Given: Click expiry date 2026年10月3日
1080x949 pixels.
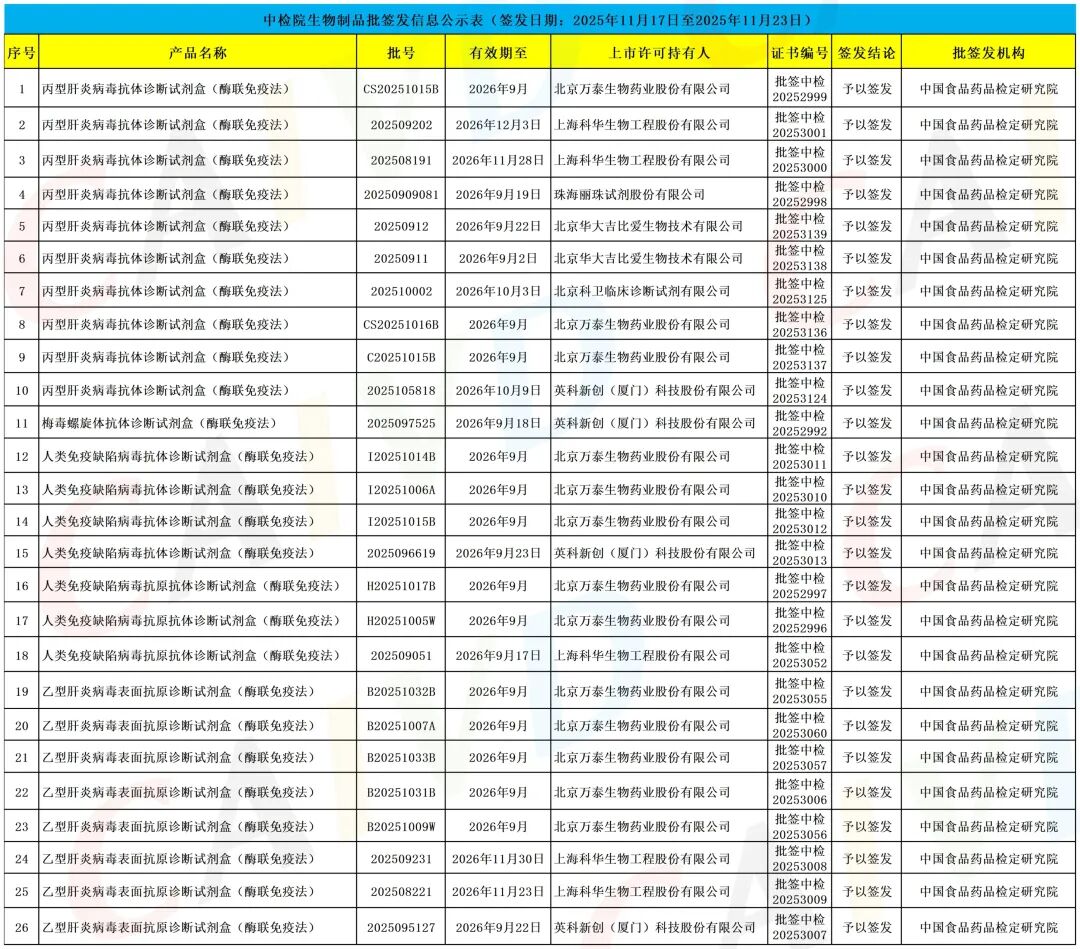Looking at the screenshot, I should click(498, 291).
